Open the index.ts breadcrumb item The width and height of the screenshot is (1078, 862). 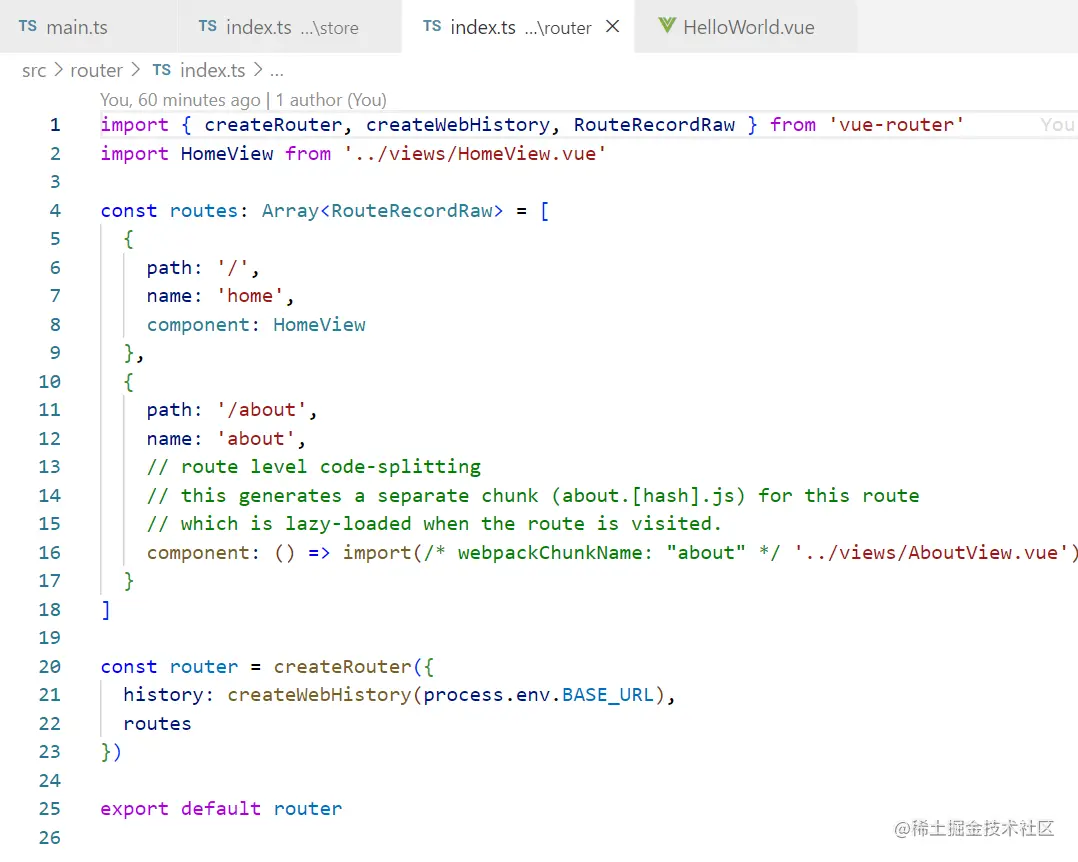[212, 70]
